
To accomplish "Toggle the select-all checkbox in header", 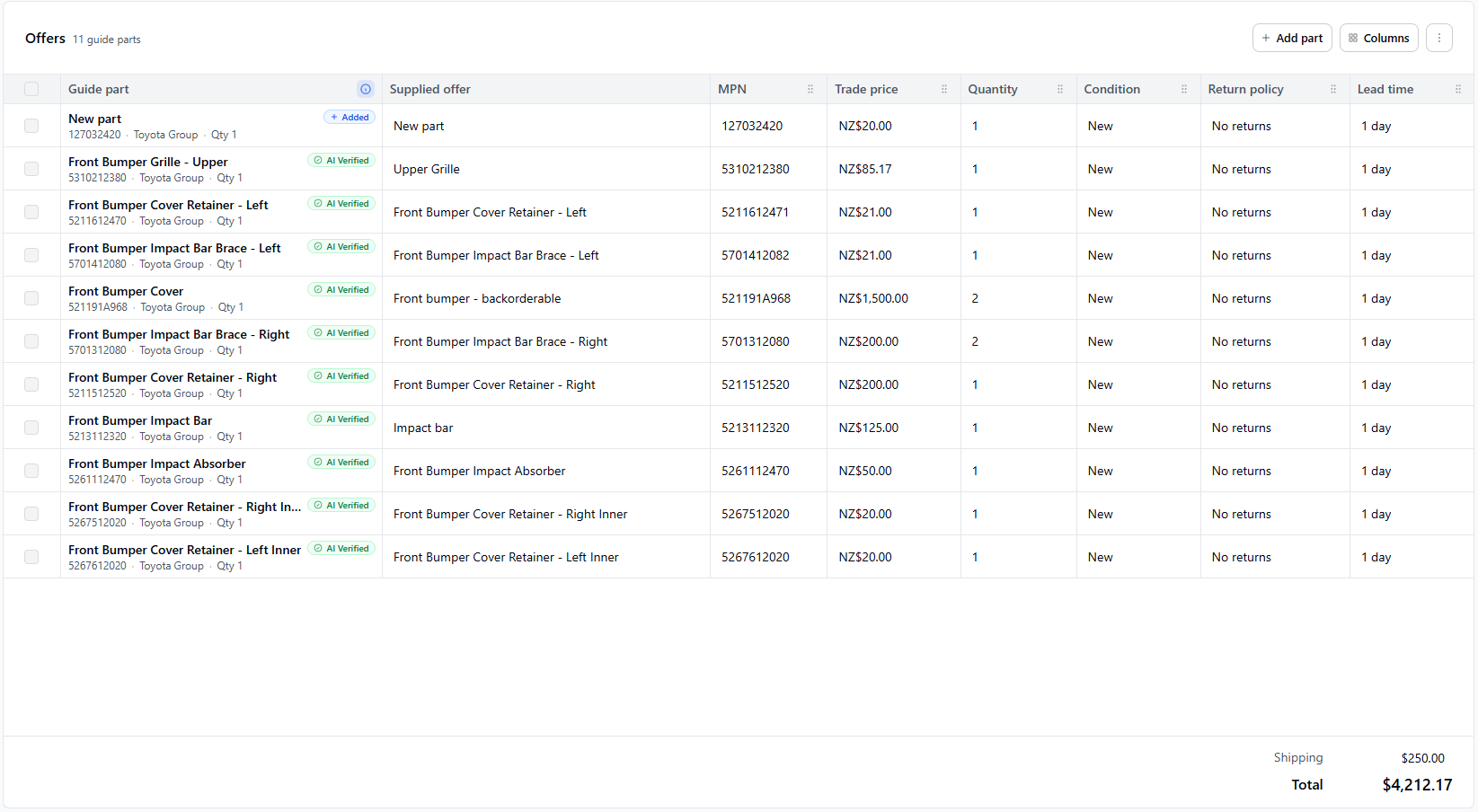I will 31,89.
